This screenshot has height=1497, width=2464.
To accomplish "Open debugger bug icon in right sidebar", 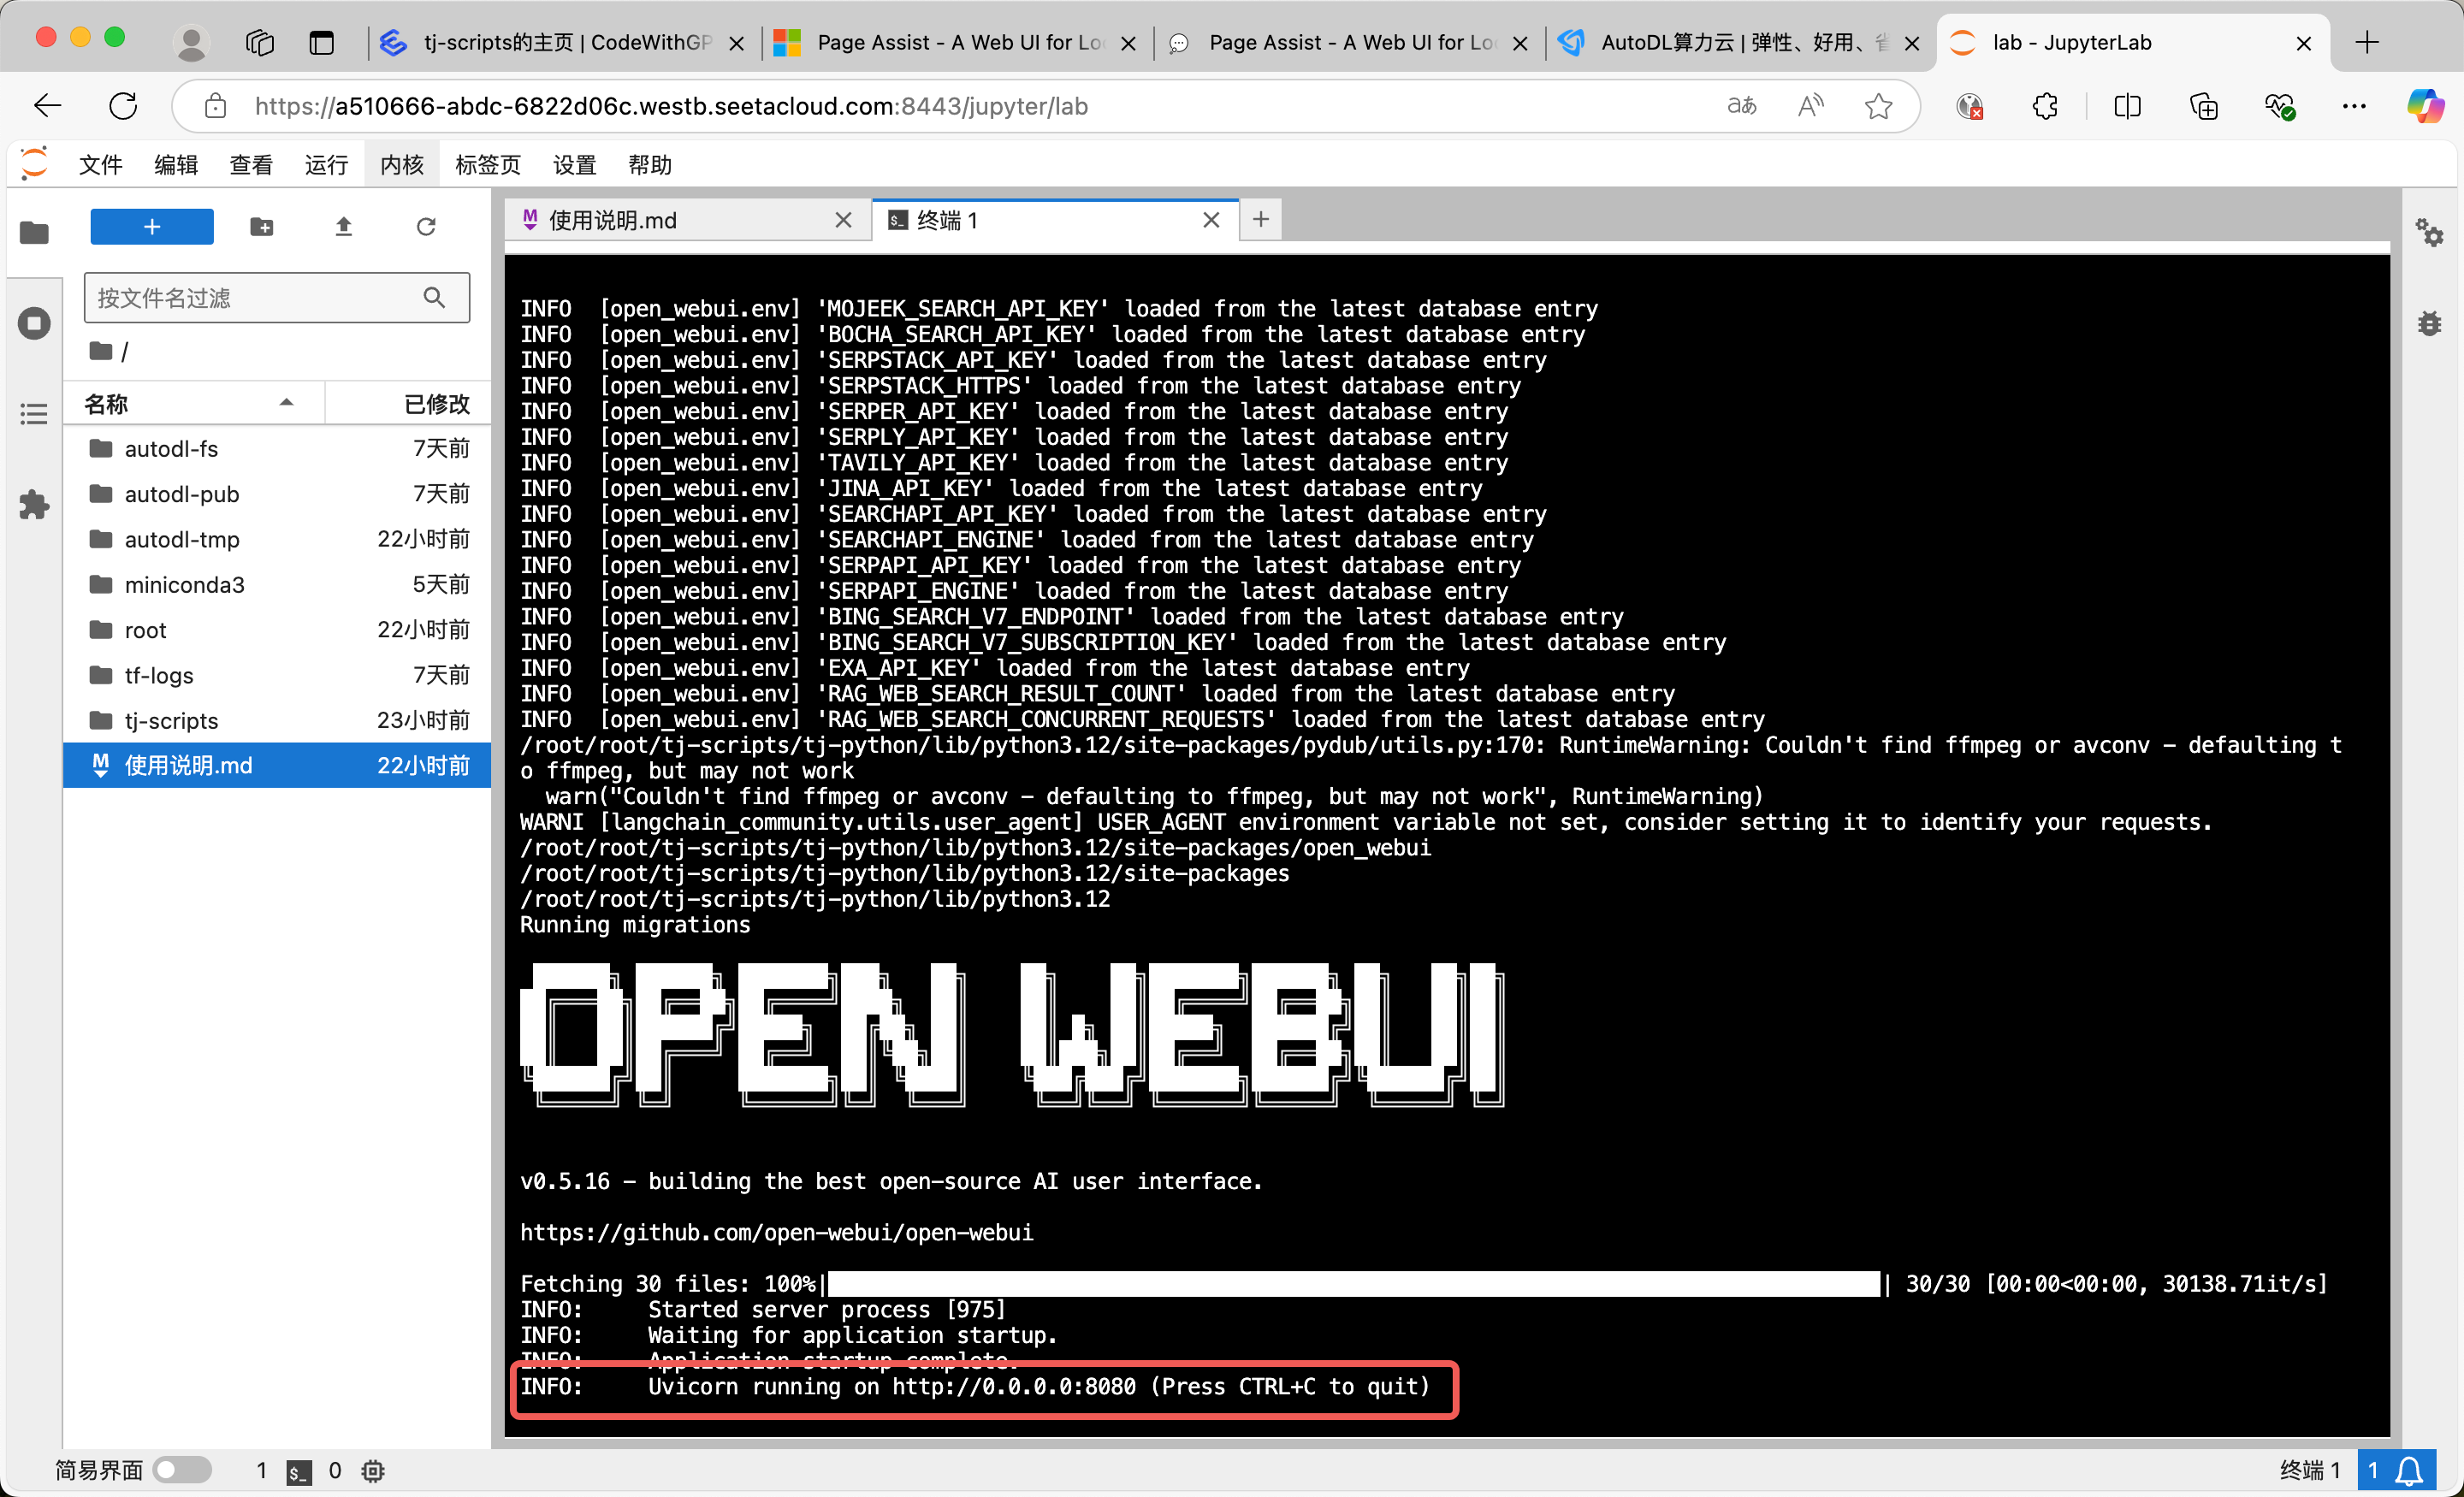I will pos(2430,323).
